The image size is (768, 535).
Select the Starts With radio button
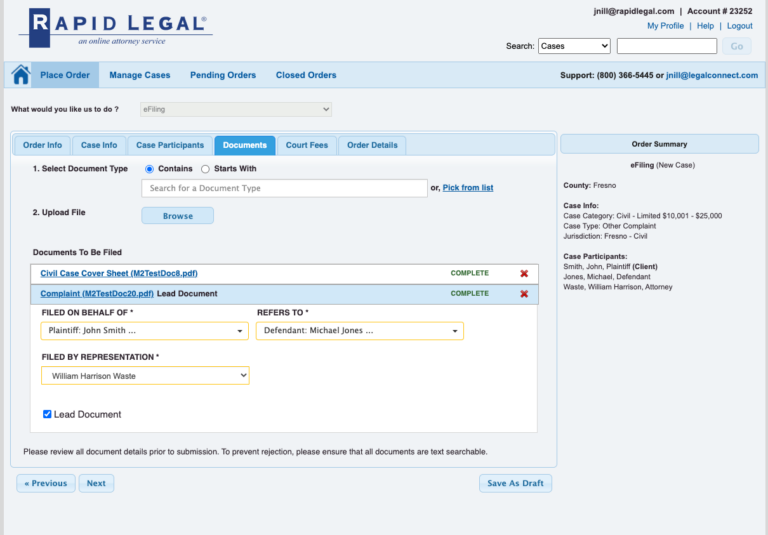[205, 169]
